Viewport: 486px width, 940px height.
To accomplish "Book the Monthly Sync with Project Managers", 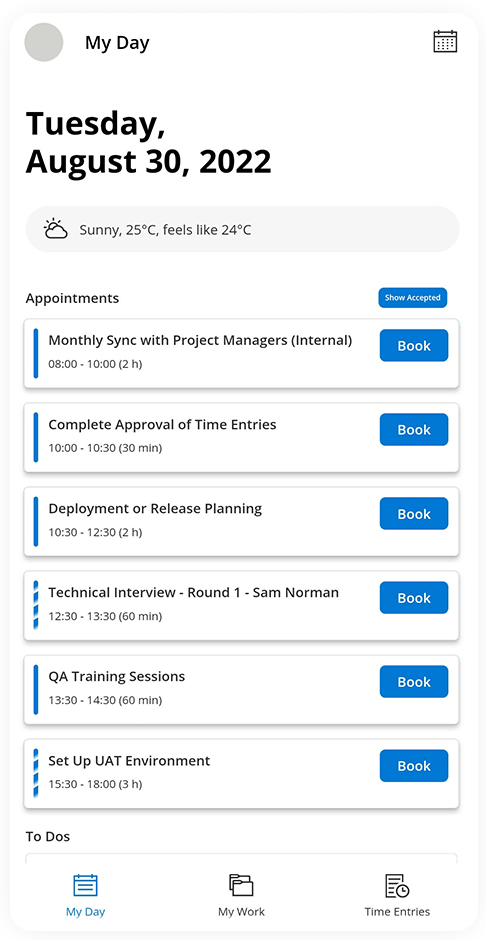I will (x=413, y=345).
